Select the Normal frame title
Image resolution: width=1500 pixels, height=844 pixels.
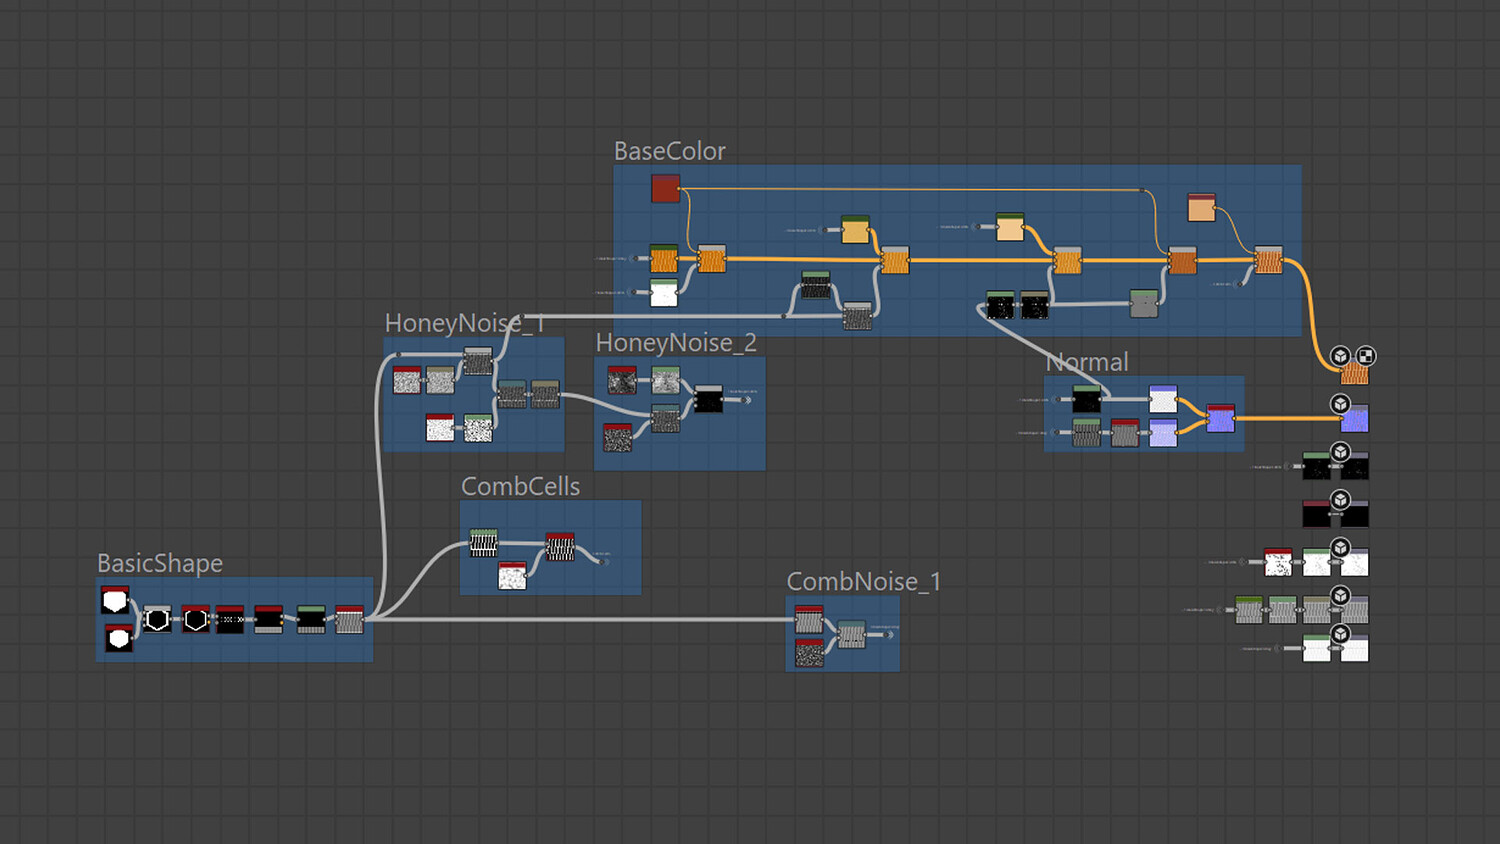[1087, 362]
